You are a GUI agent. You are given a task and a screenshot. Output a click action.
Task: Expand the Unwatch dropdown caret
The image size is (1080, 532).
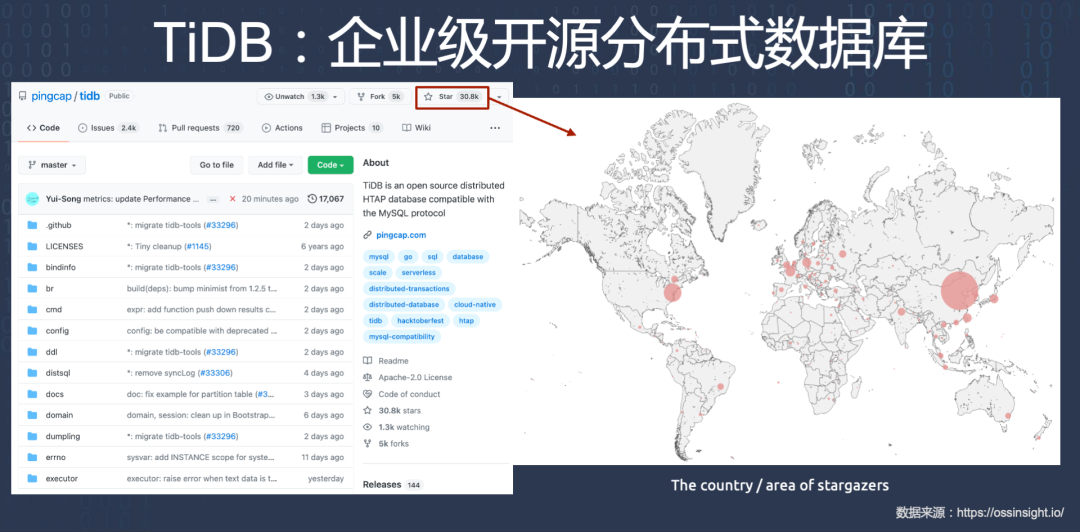(x=335, y=97)
